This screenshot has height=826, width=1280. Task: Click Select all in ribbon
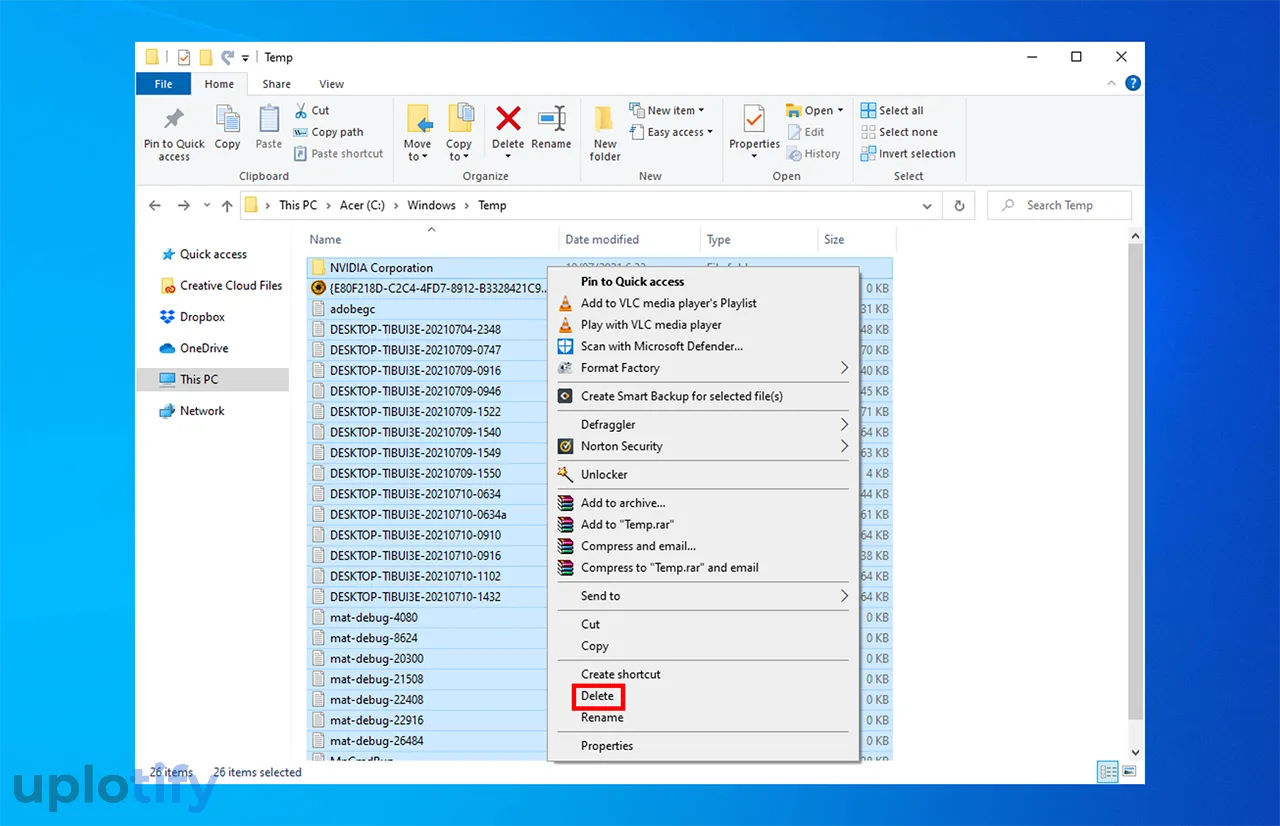(x=893, y=110)
